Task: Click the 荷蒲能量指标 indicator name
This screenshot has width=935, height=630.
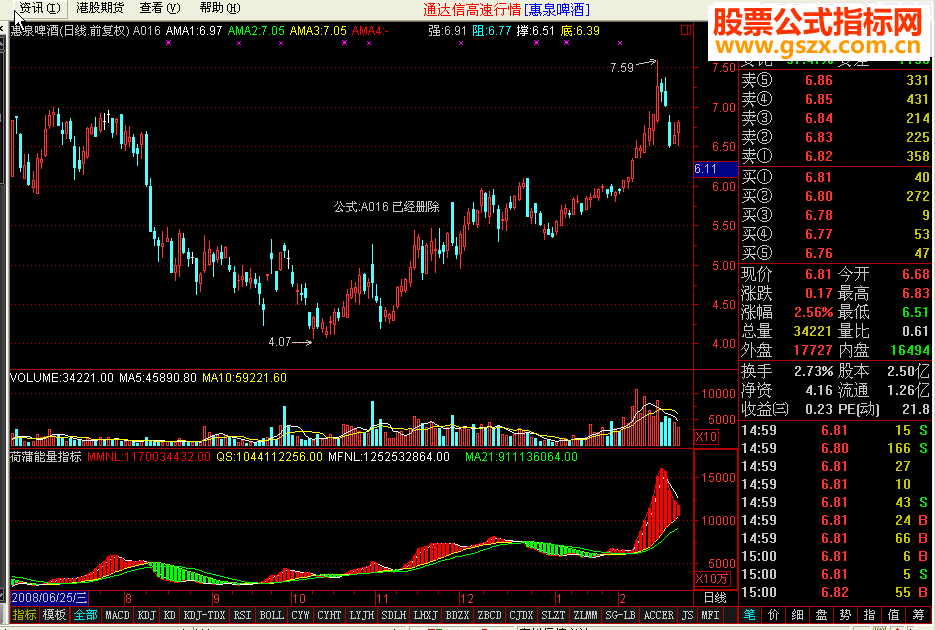Action: coord(46,457)
